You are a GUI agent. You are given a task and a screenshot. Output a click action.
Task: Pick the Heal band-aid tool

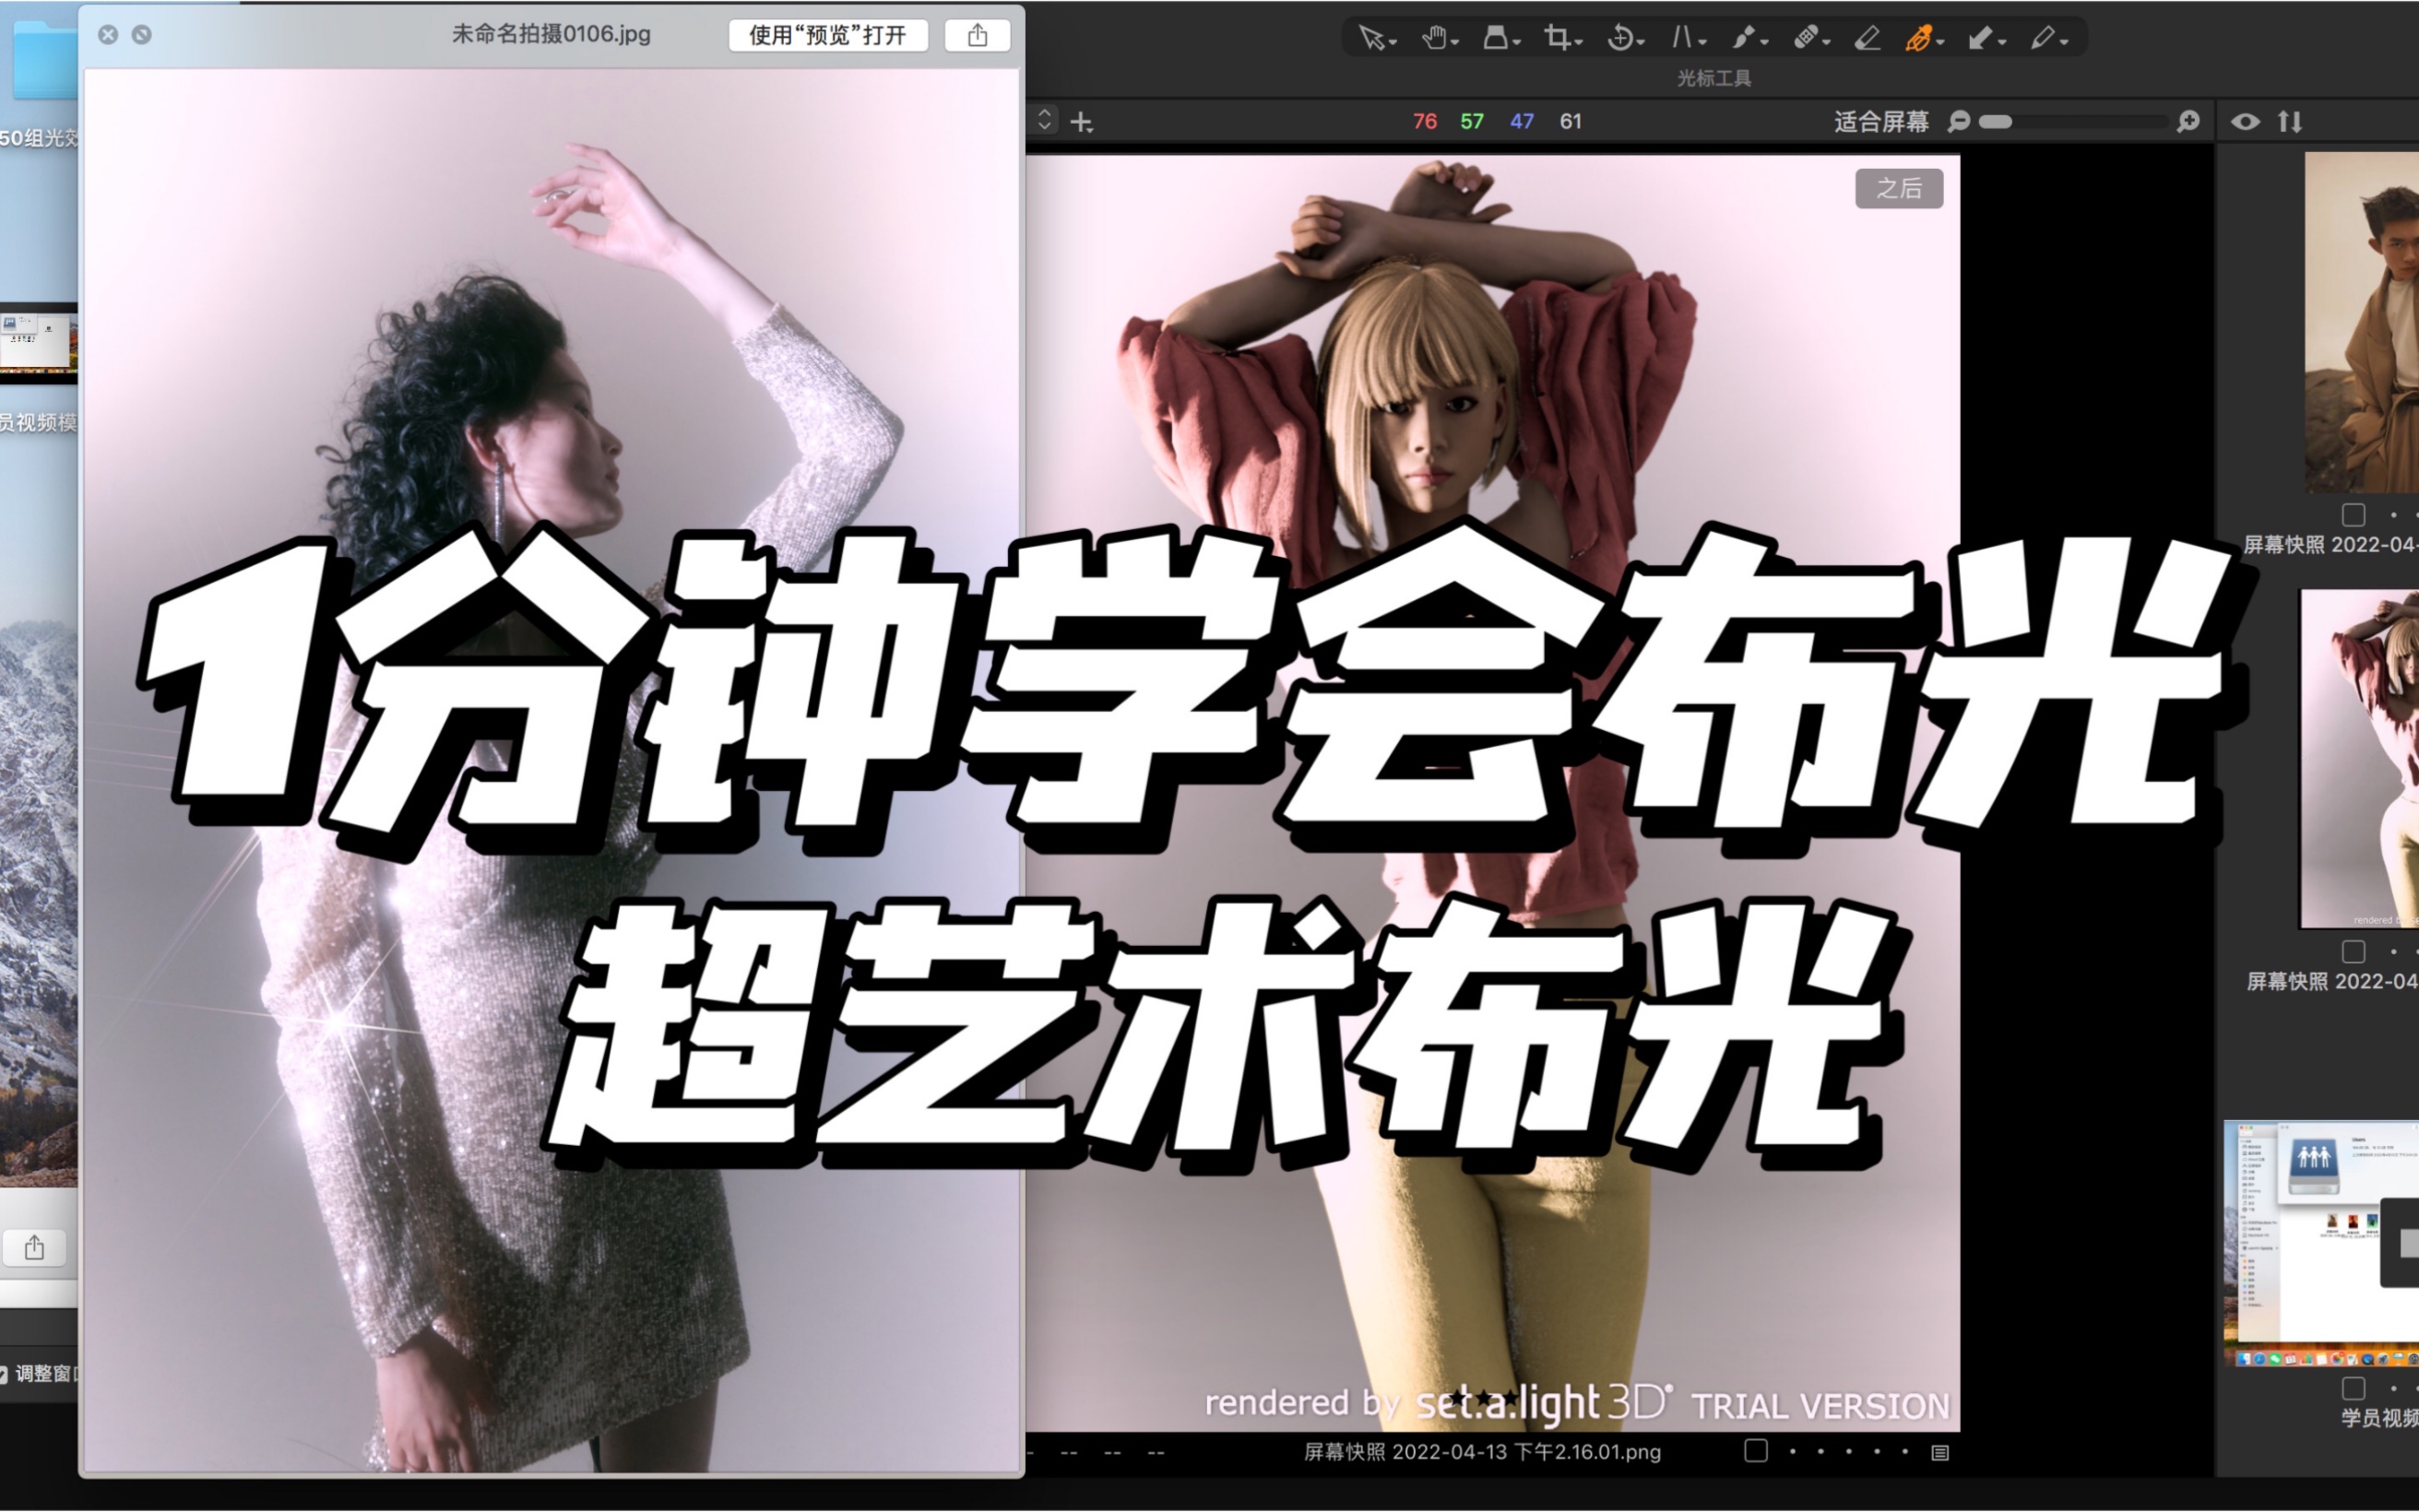[1804, 38]
